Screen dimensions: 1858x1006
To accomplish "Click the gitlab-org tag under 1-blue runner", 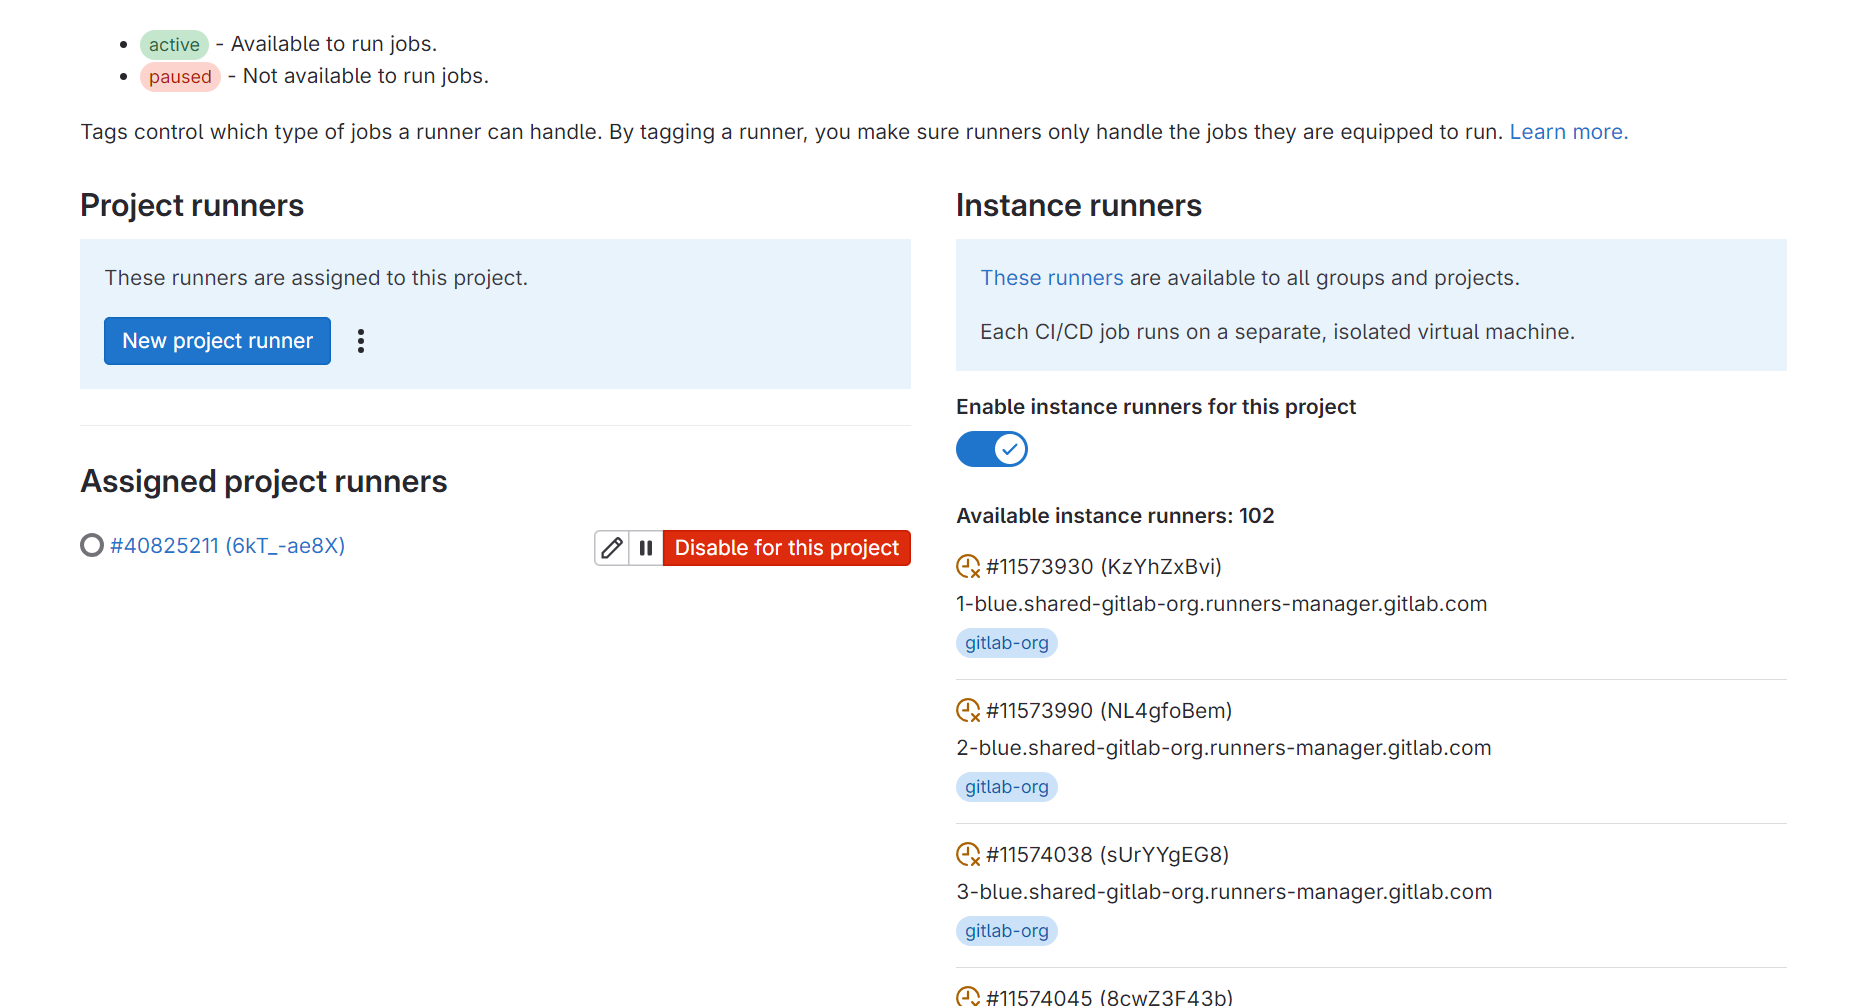I will pos(1007,643).
